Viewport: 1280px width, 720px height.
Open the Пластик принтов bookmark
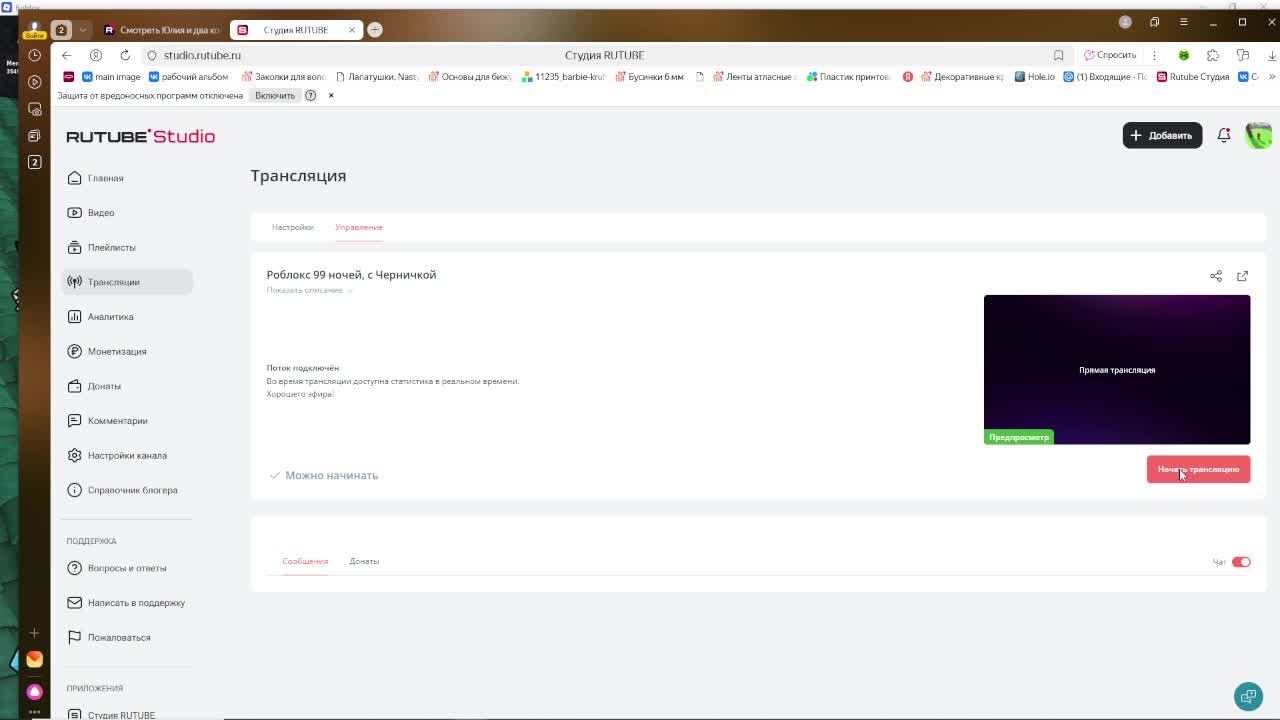[x=848, y=77]
